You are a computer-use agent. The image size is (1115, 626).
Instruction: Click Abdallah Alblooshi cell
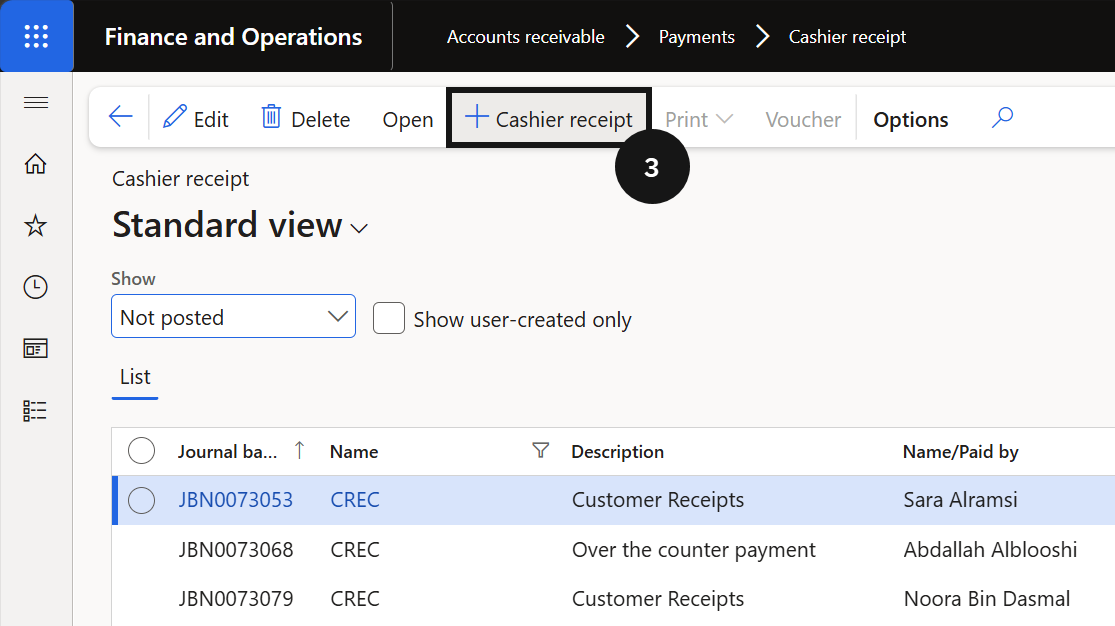tap(990, 550)
